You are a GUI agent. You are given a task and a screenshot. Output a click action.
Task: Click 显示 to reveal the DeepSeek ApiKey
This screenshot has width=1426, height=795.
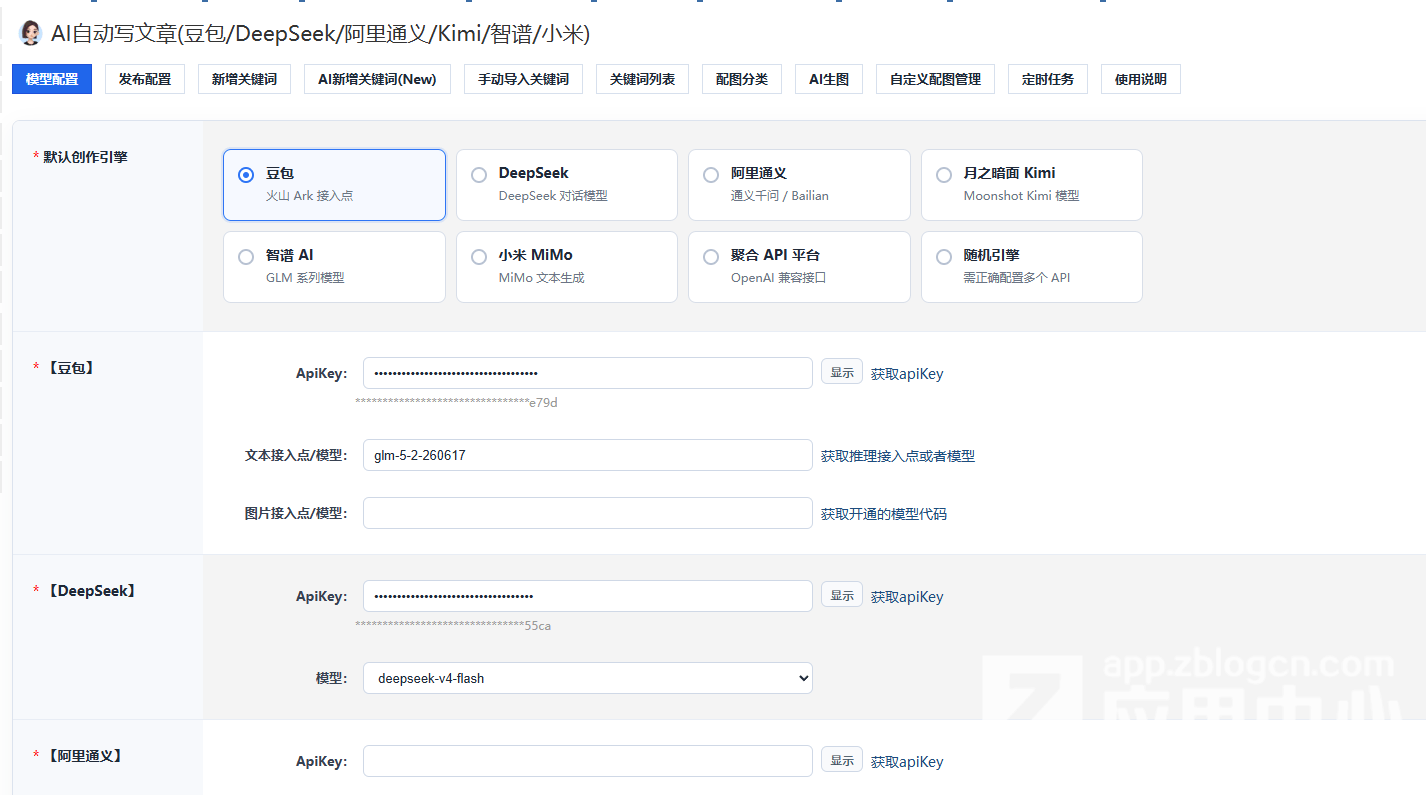pos(842,595)
